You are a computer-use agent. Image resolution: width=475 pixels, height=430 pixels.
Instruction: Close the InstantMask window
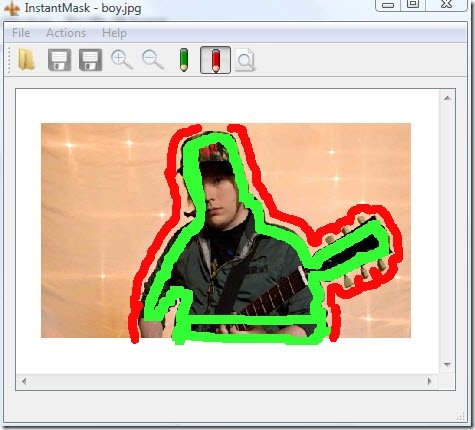click(x=446, y=4)
